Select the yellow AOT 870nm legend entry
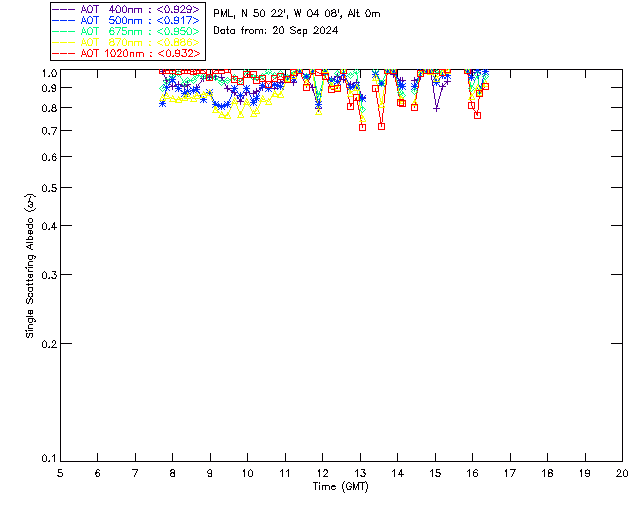640x512 pixels. pos(126,42)
